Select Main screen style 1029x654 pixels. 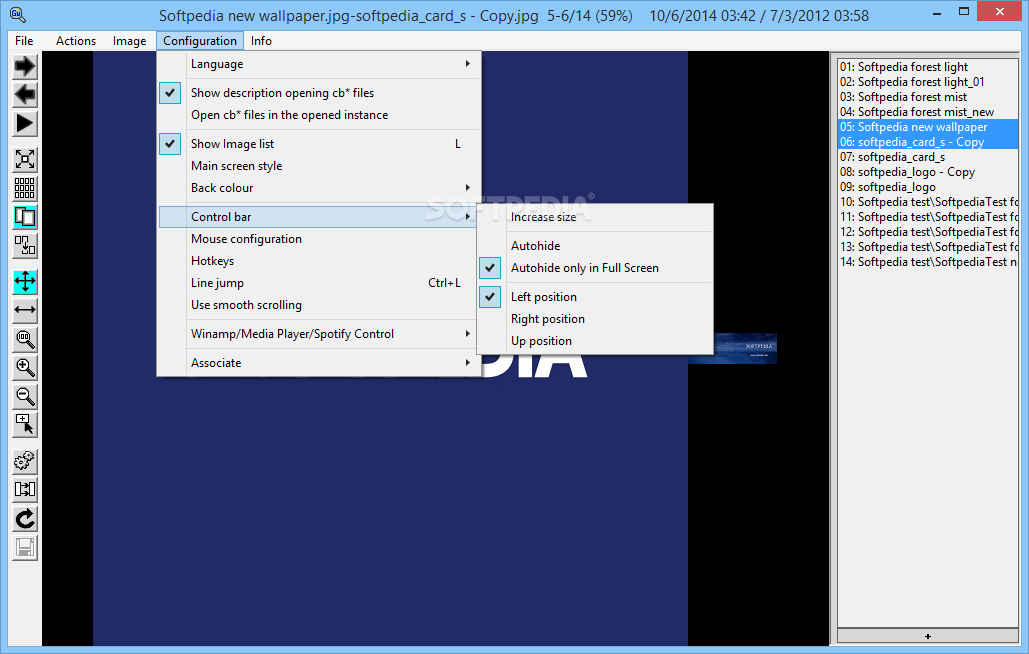coord(319,166)
